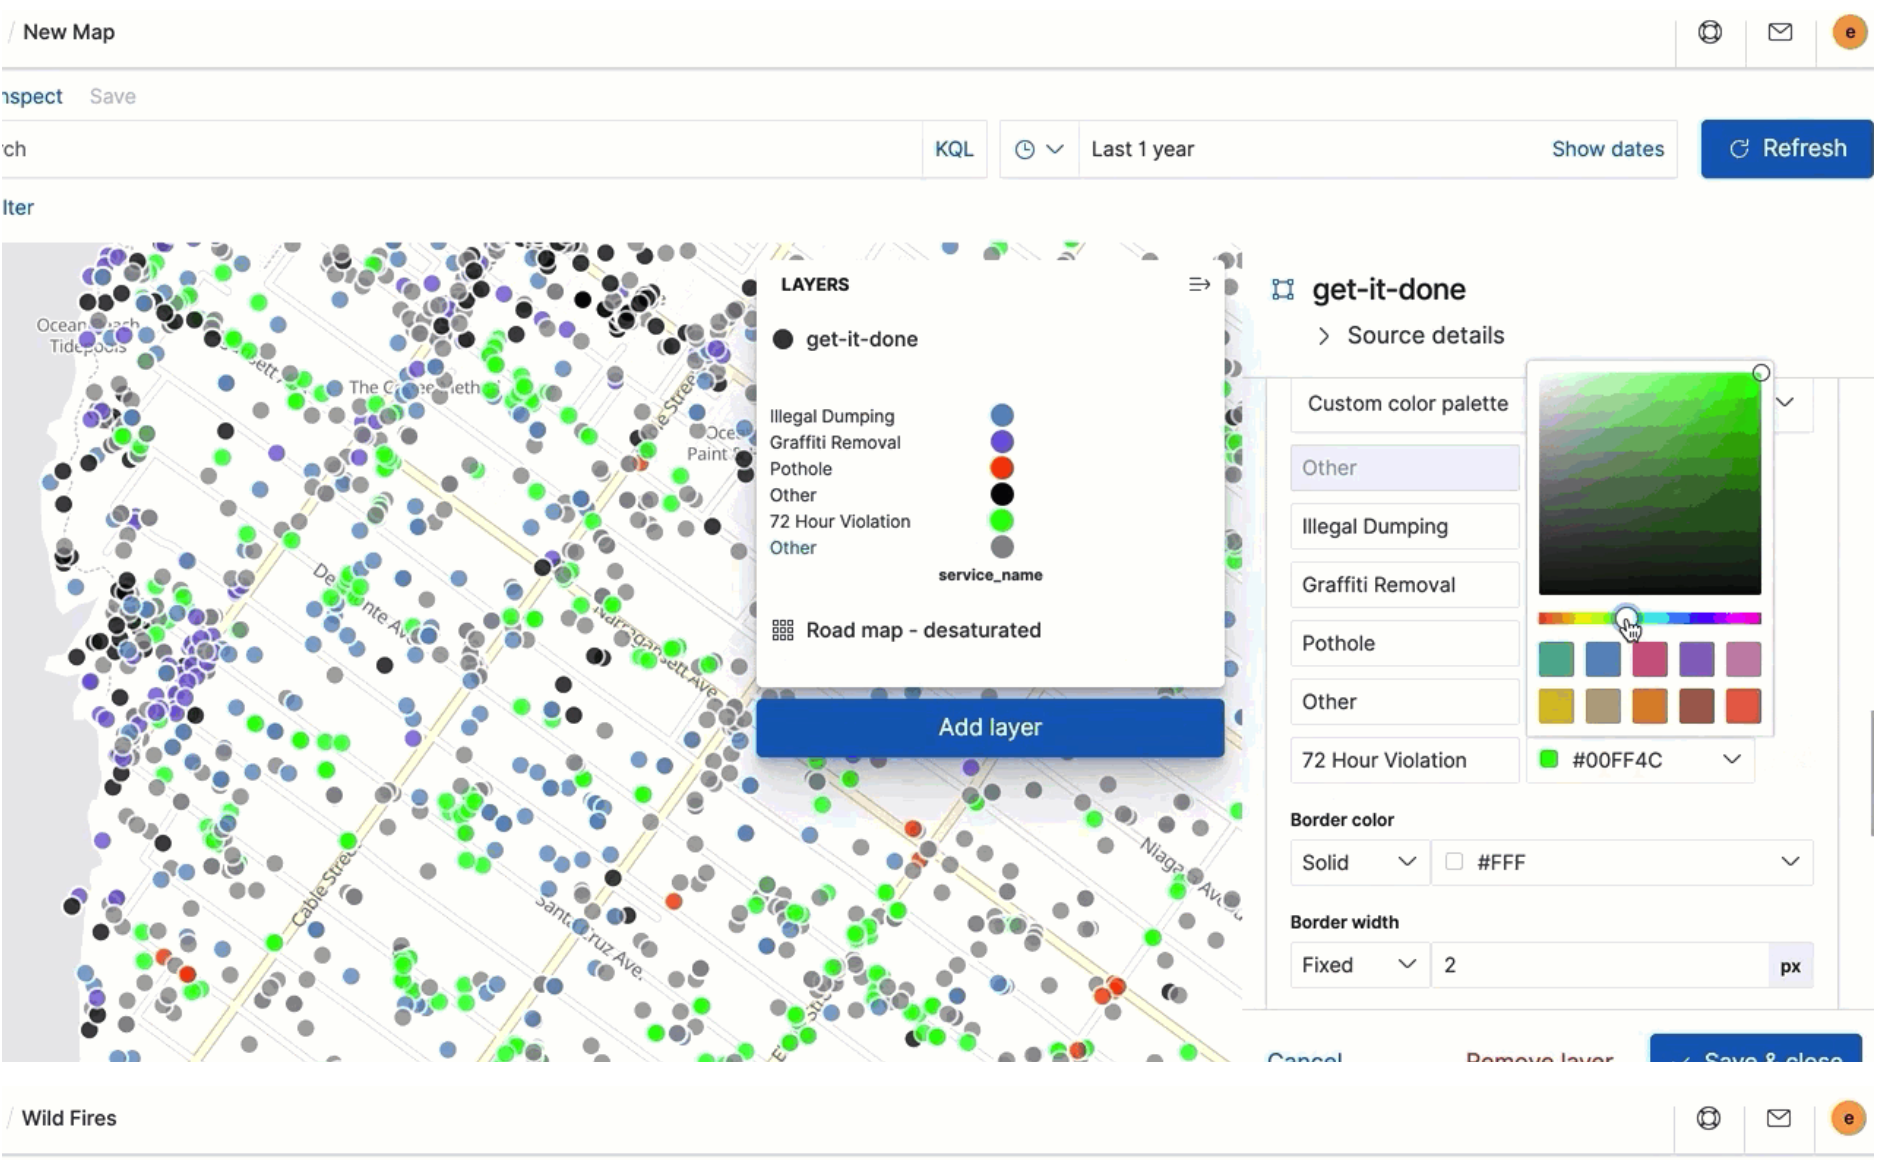Image resolution: width=1896 pixels, height=1160 pixels.
Task: Pick the red swatch in the color picker
Action: tap(1743, 706)
